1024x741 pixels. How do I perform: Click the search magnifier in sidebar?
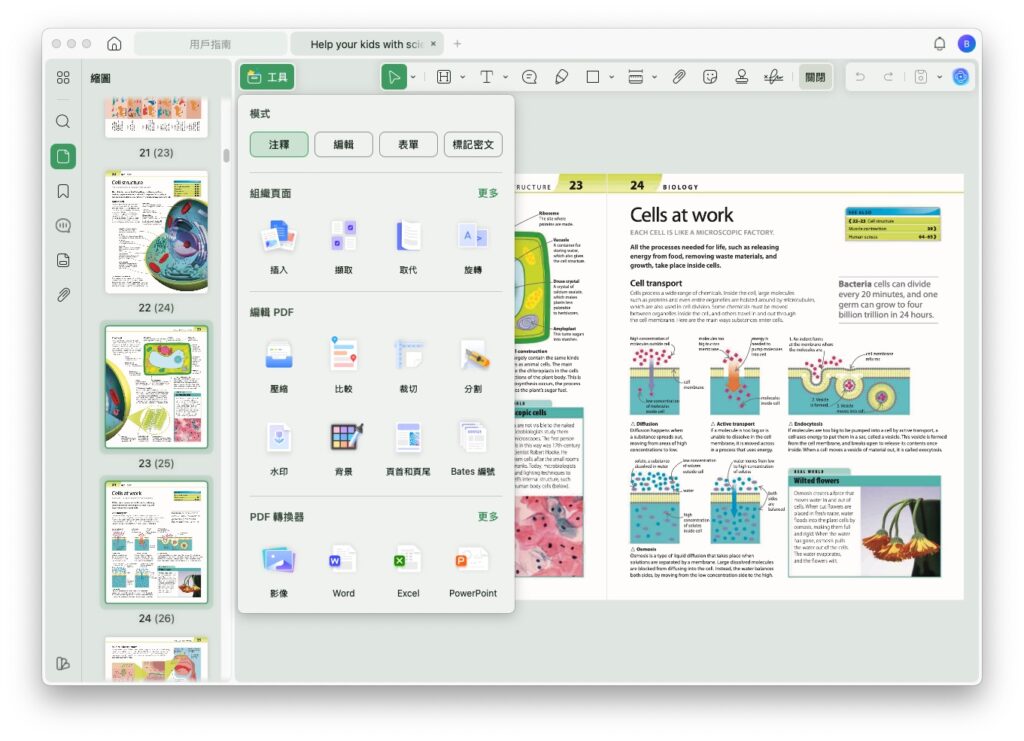click(x=63, y=121)
